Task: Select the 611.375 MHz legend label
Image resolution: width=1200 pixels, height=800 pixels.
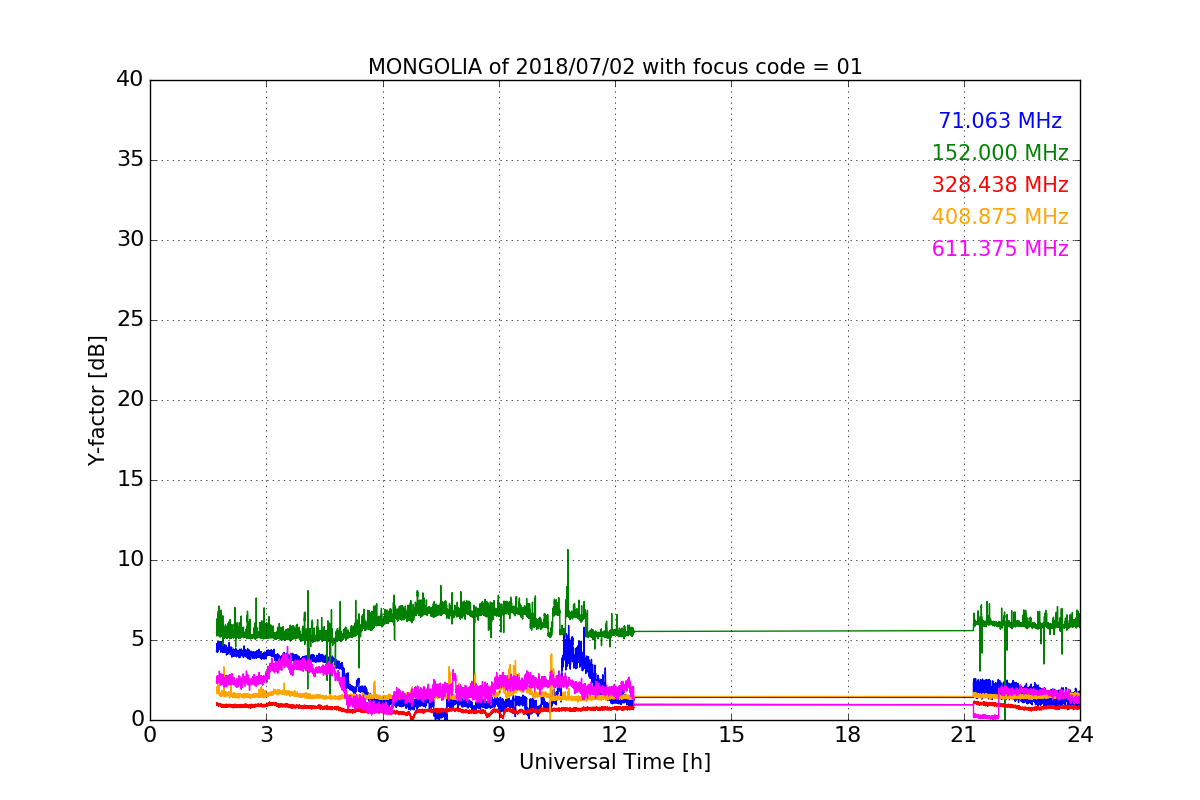Action: point(1000,249)
